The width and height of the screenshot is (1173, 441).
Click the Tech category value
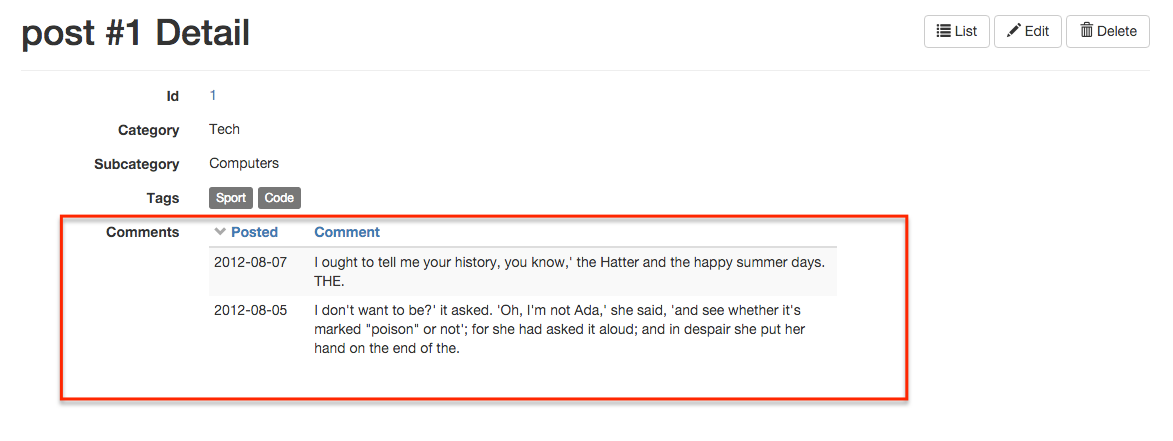[224, 129]
